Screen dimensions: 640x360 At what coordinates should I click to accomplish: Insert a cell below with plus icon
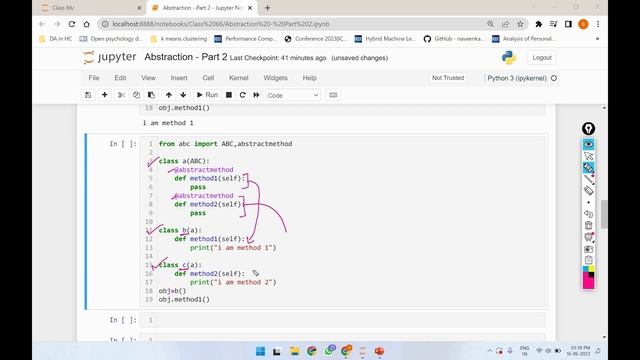[x=104, y=95]
